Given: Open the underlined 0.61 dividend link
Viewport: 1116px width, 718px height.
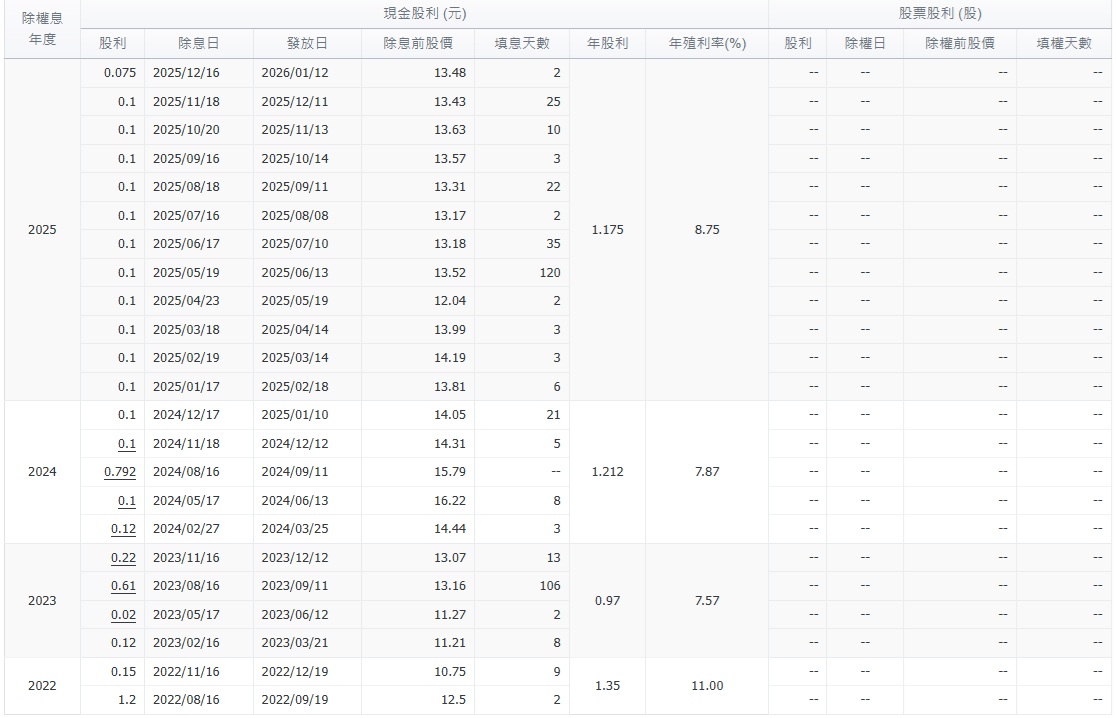Looking at the screenshot, I should click(124, 586).
